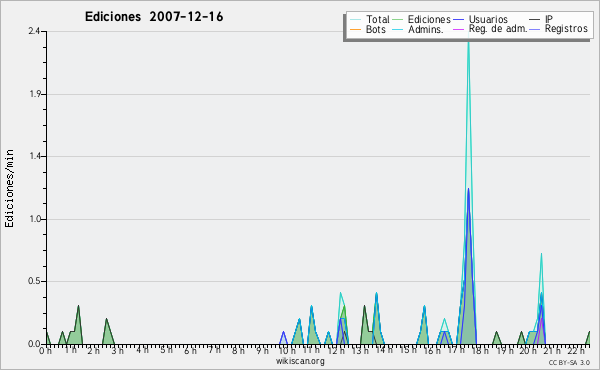Screen dimensions: 600x370
Task: Click the Usuarios blue legend line swatch
Action: pyautogui.click(x=458, y=20)
